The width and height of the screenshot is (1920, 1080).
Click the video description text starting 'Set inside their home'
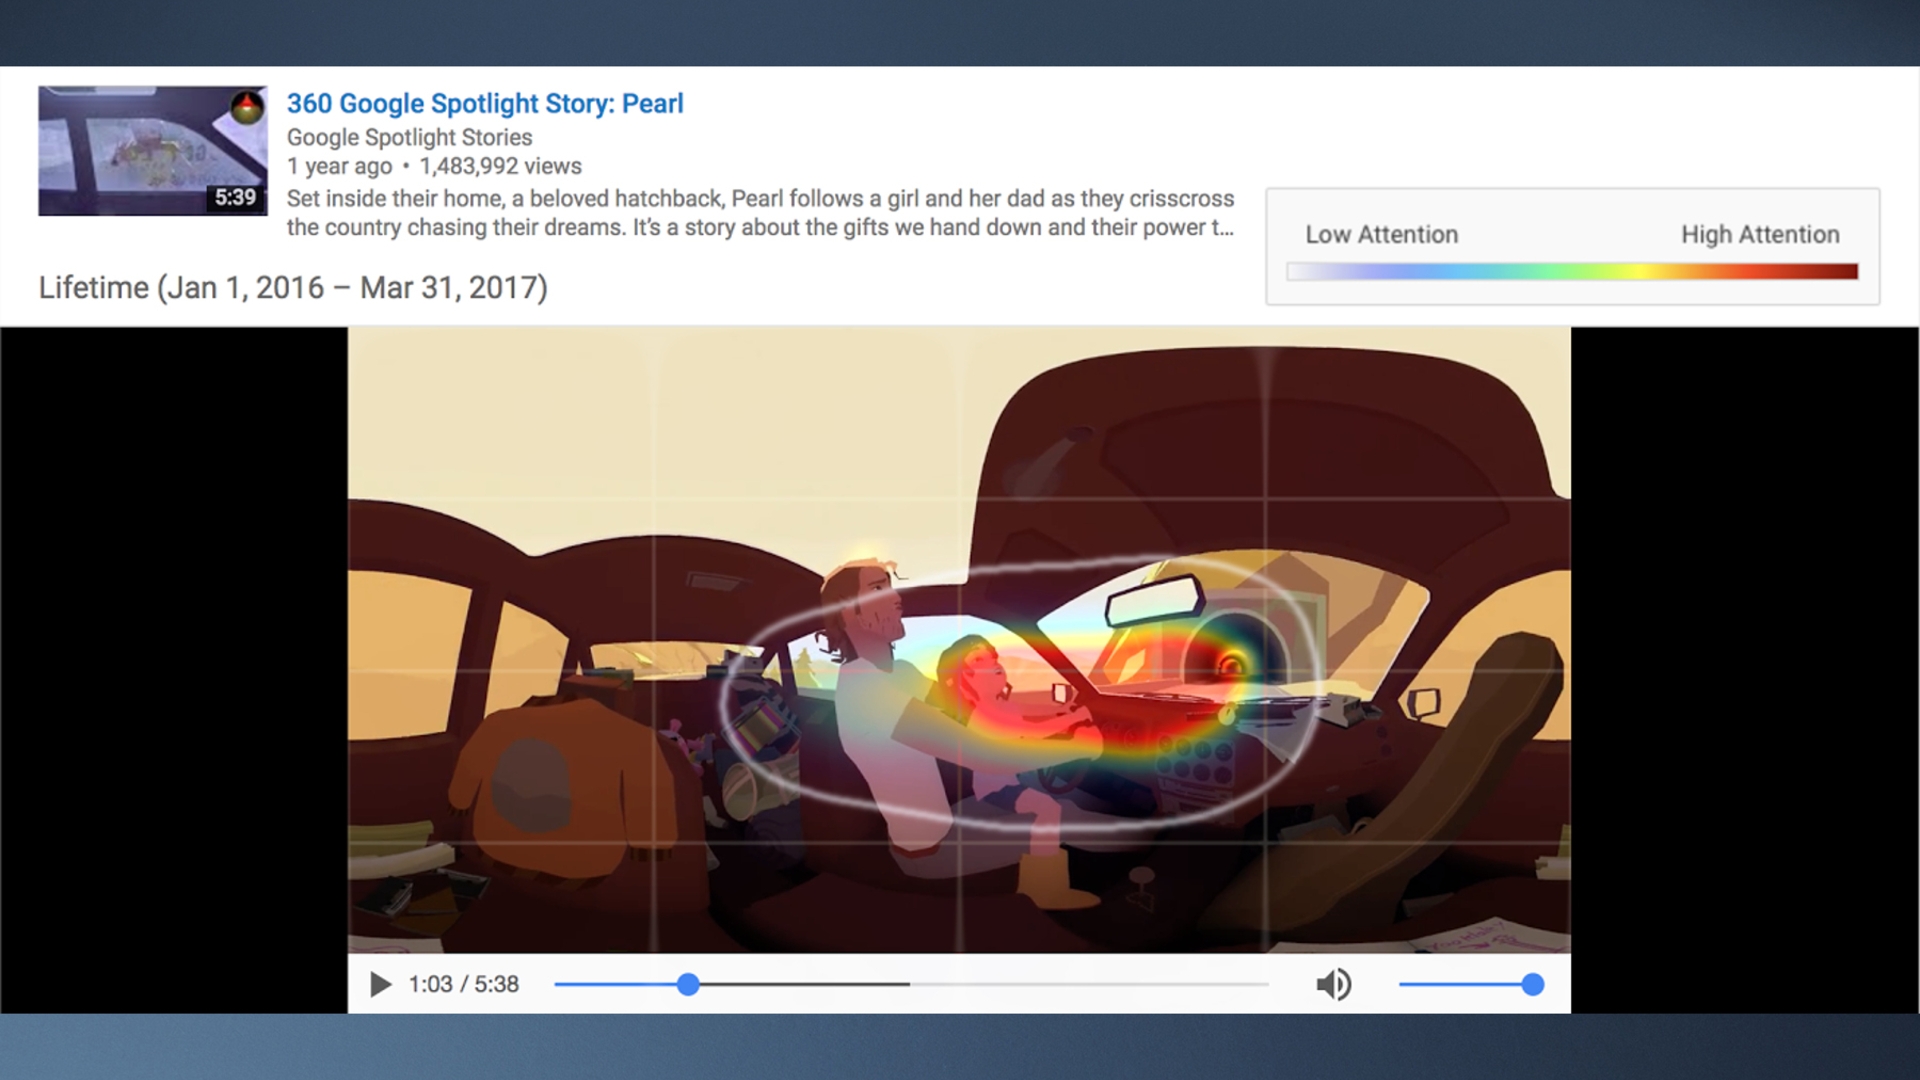pyautogui.click(x=760, y=213)
